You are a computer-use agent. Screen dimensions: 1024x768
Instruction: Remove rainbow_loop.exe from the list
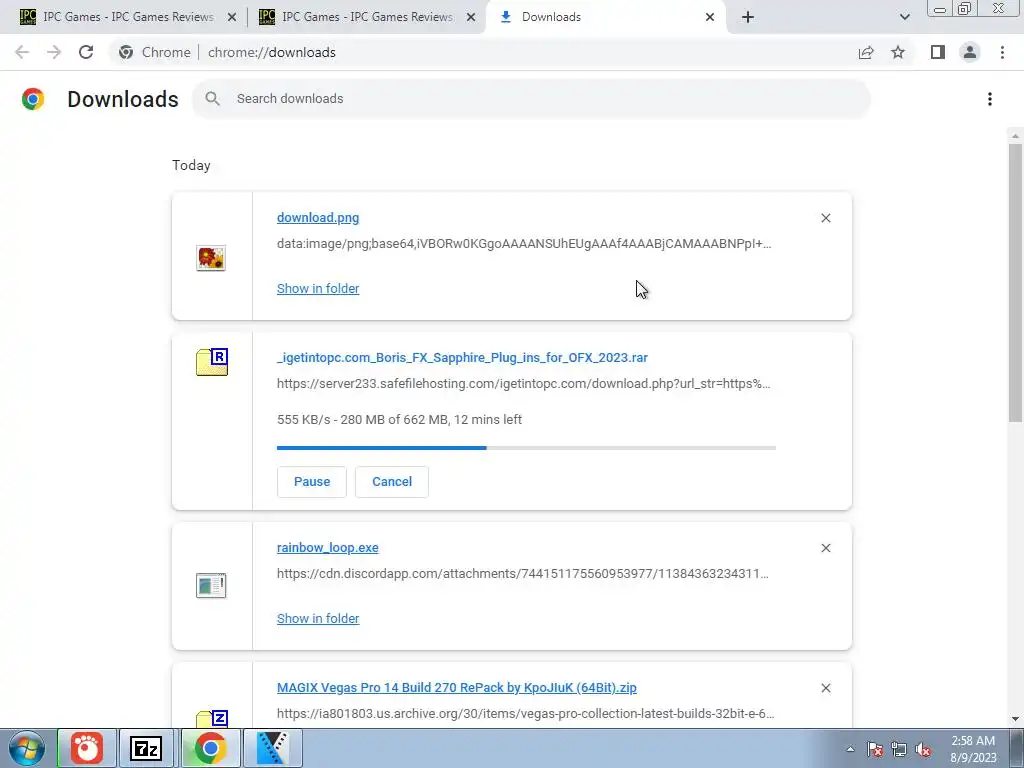[825, 548]
